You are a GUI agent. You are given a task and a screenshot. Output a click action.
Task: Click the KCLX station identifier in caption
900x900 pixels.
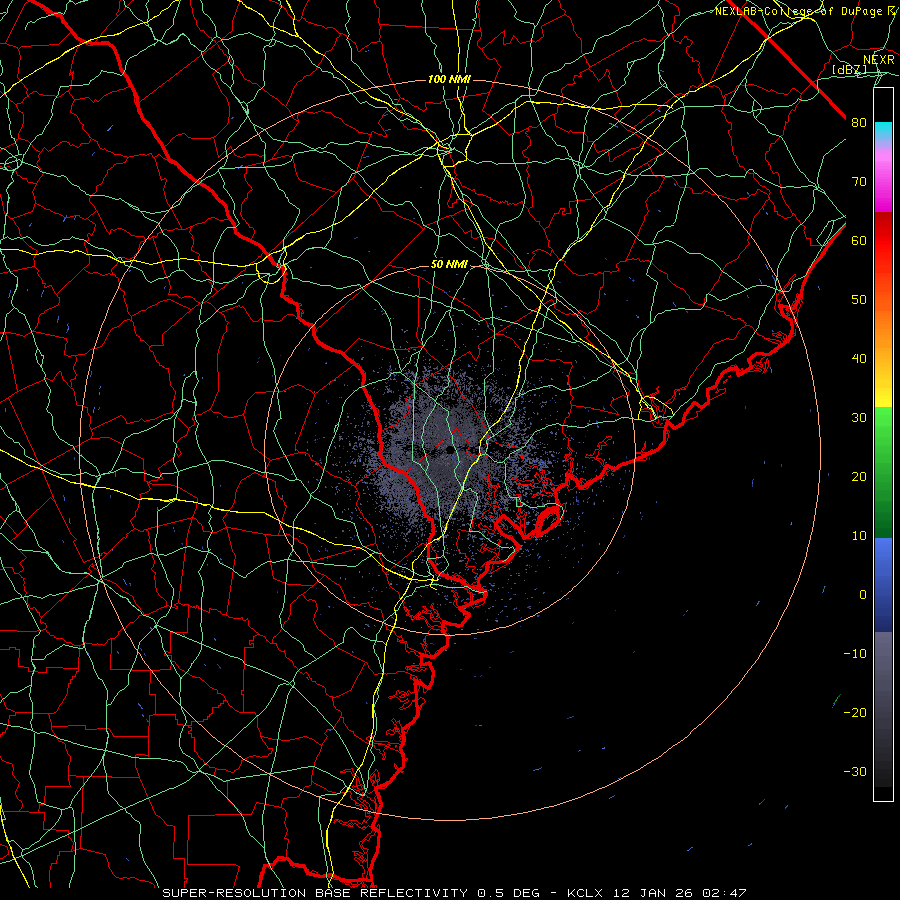pos(584,893)
